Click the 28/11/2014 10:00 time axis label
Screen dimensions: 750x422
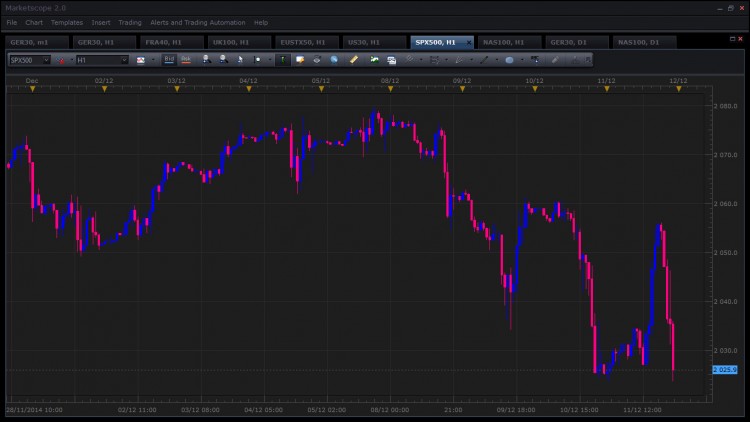point(34,410)
